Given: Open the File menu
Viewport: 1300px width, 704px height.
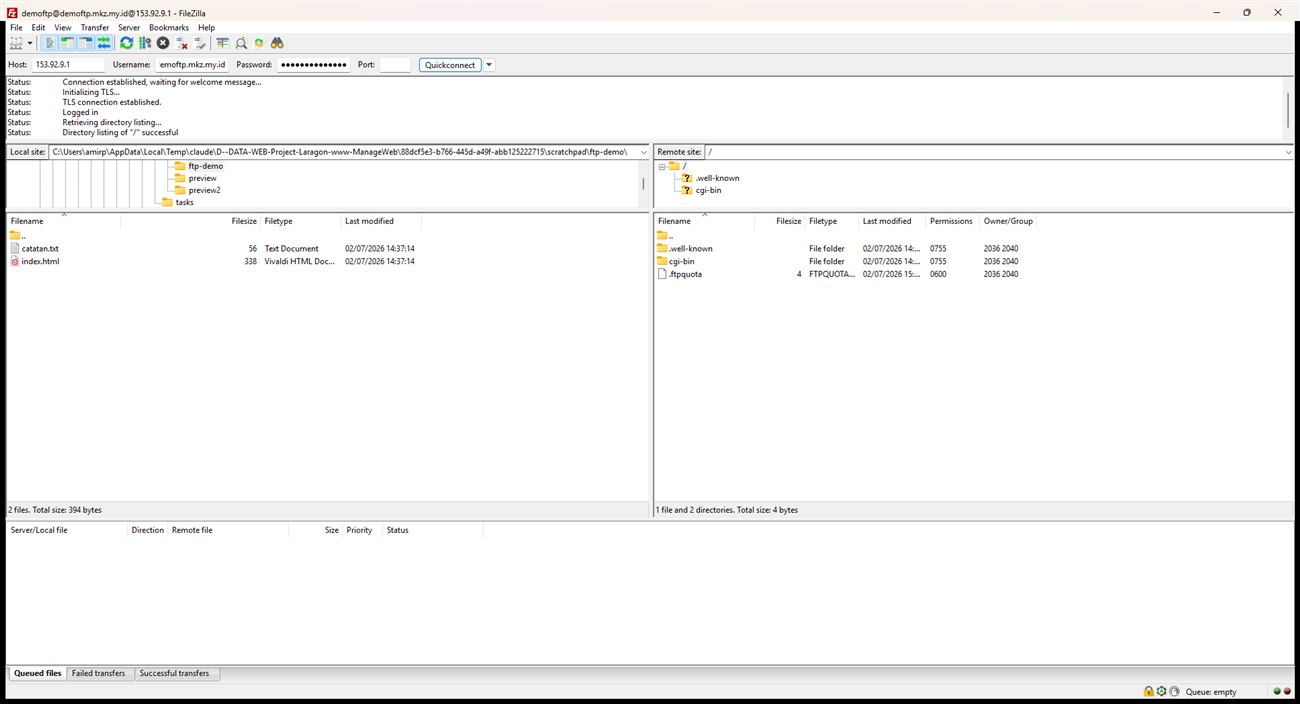Looking at the screenshot, I should 16,28.
